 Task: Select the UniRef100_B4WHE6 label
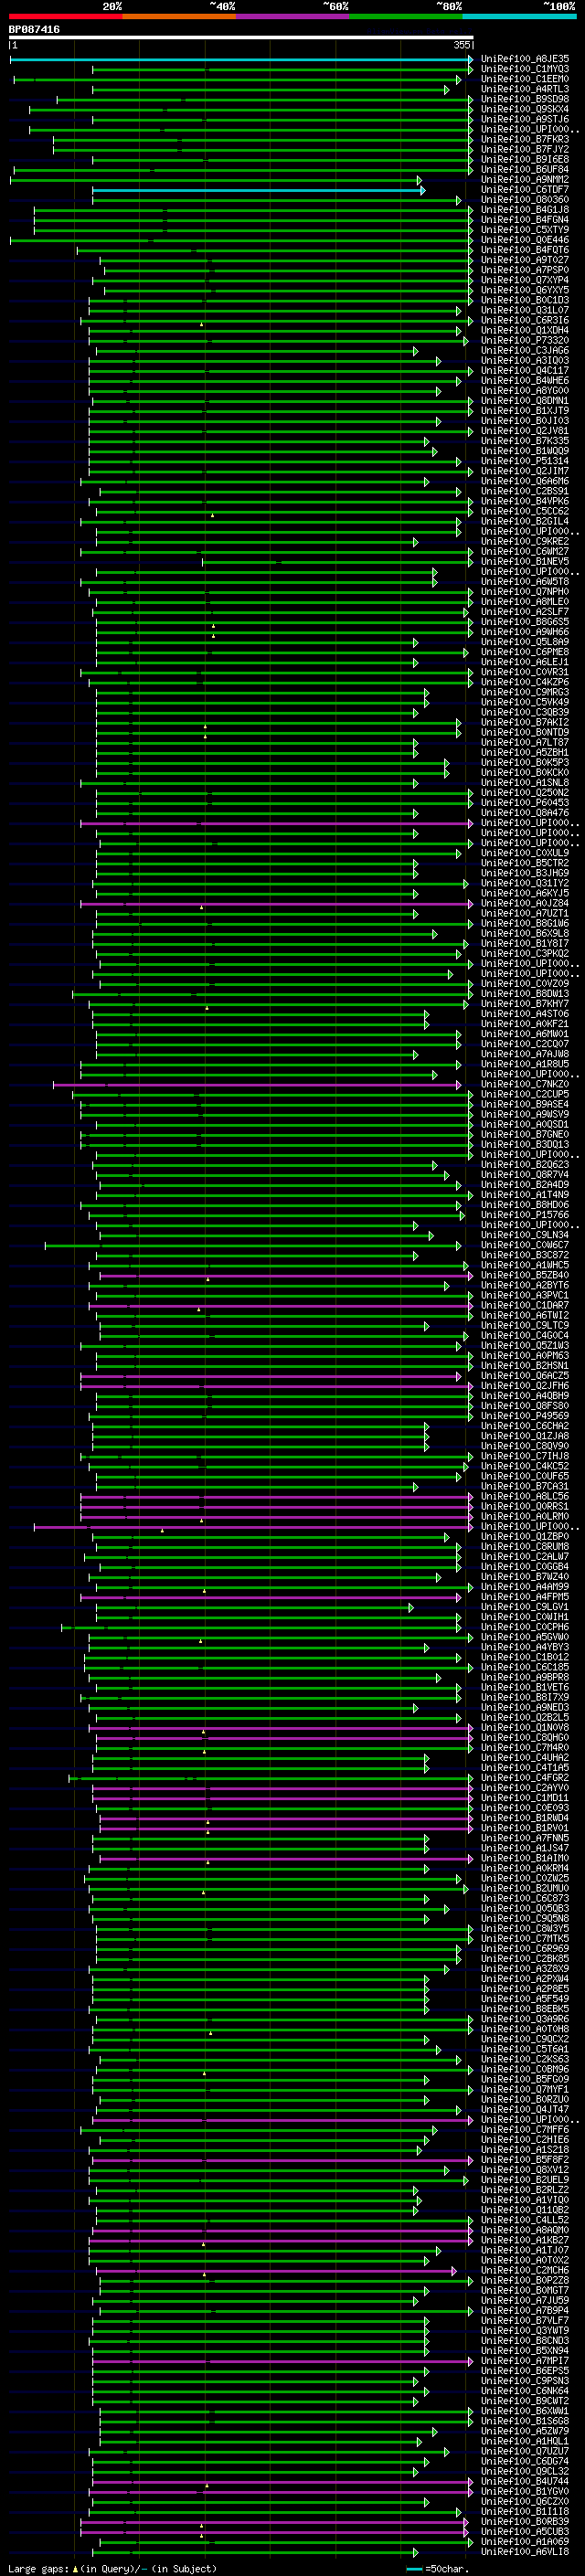[x=525, y=380]
